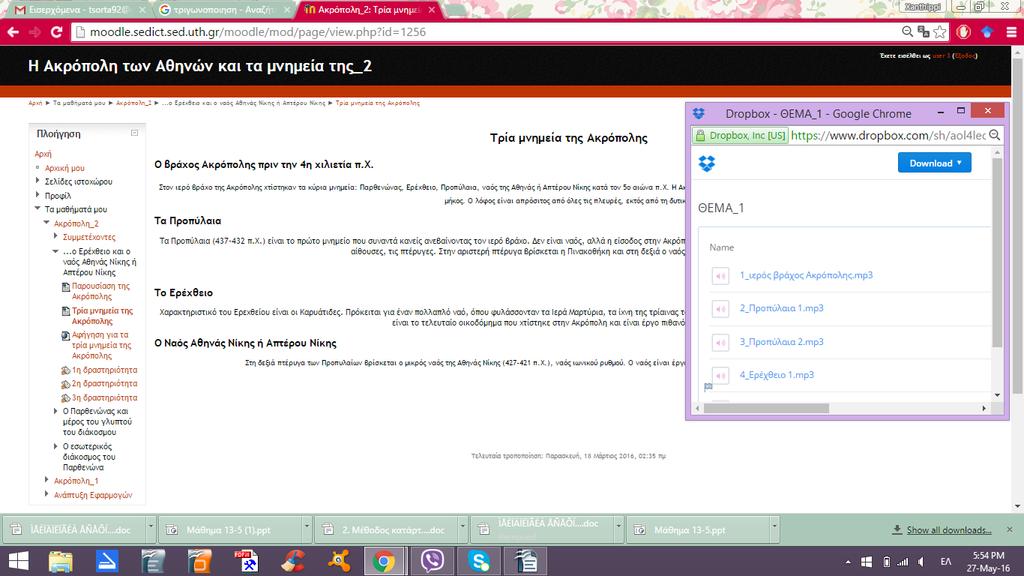Click the audio icon beside 1_ιερός βράχος Ακρόπολης.mp3
The width and height of the screenshot is (1024, 576).
pyautogui.click(x=720, y=276)
